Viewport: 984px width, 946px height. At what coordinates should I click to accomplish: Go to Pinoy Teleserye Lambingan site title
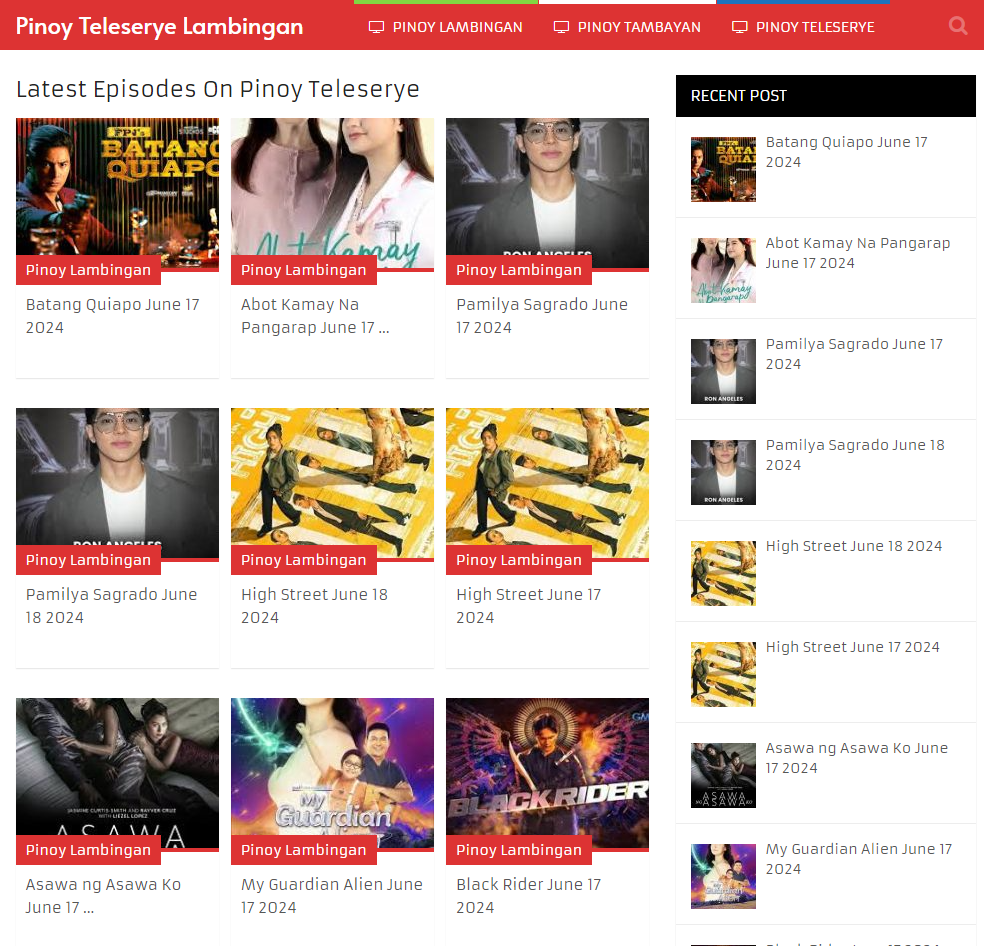159,26
